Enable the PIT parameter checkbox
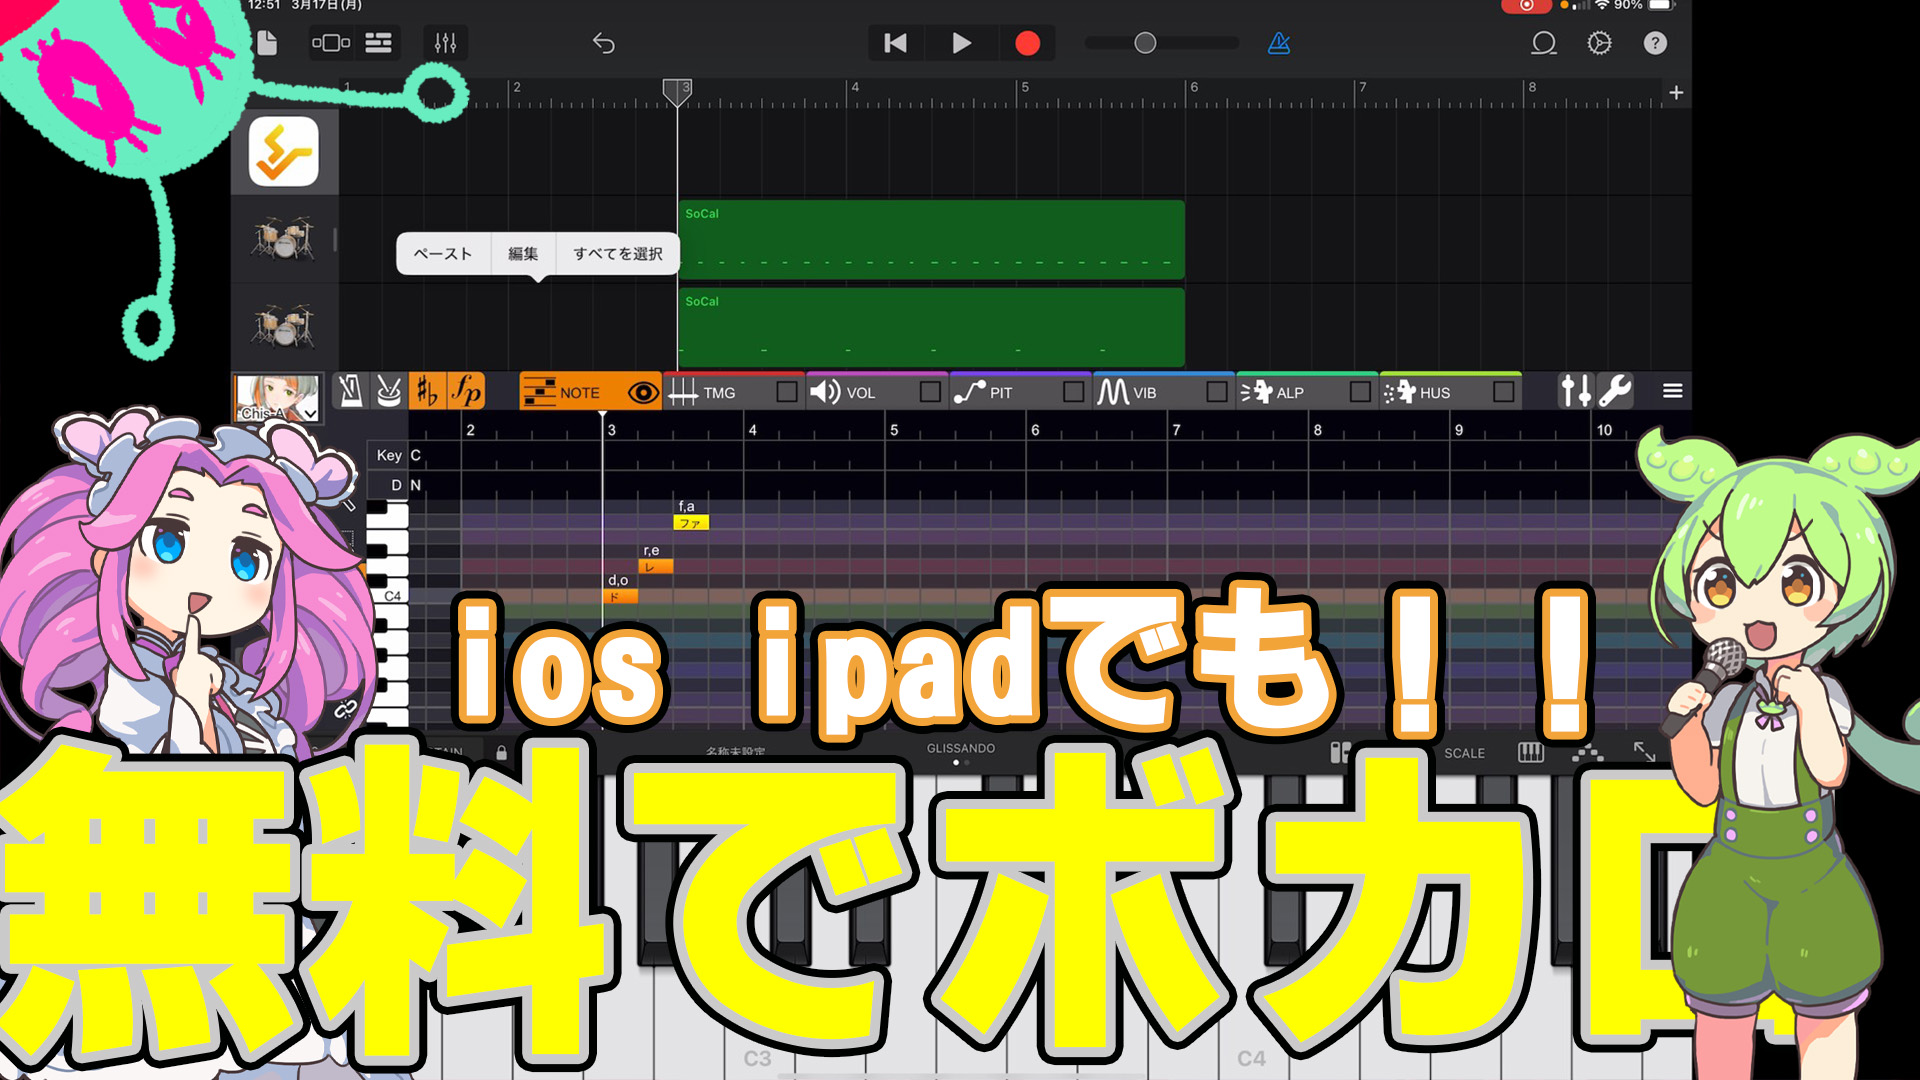Image resolution: width=1920 pixels, height=1080 pixels. [x=1073, y=392]
